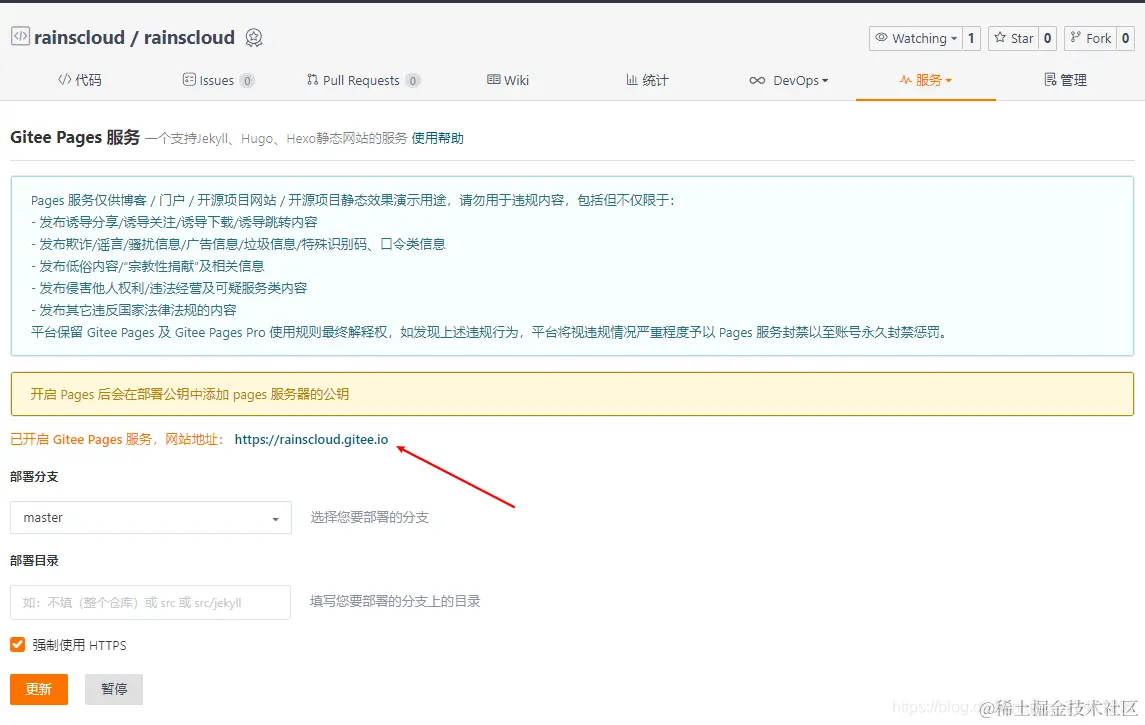Image resolution: width=1145 pixels, height=725 pixels.
Task: Click the rainscloud owner name link
Action: point(80,37)
